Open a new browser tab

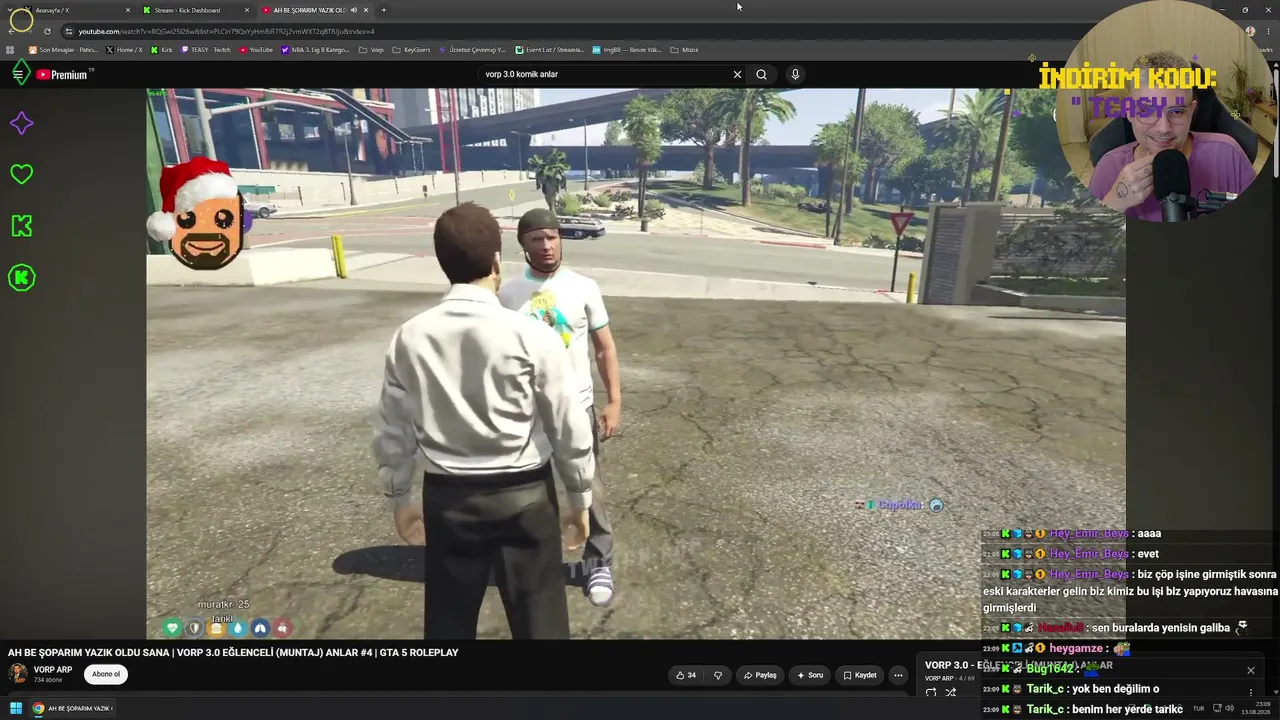pyautogui.click(x=384, y=10)
